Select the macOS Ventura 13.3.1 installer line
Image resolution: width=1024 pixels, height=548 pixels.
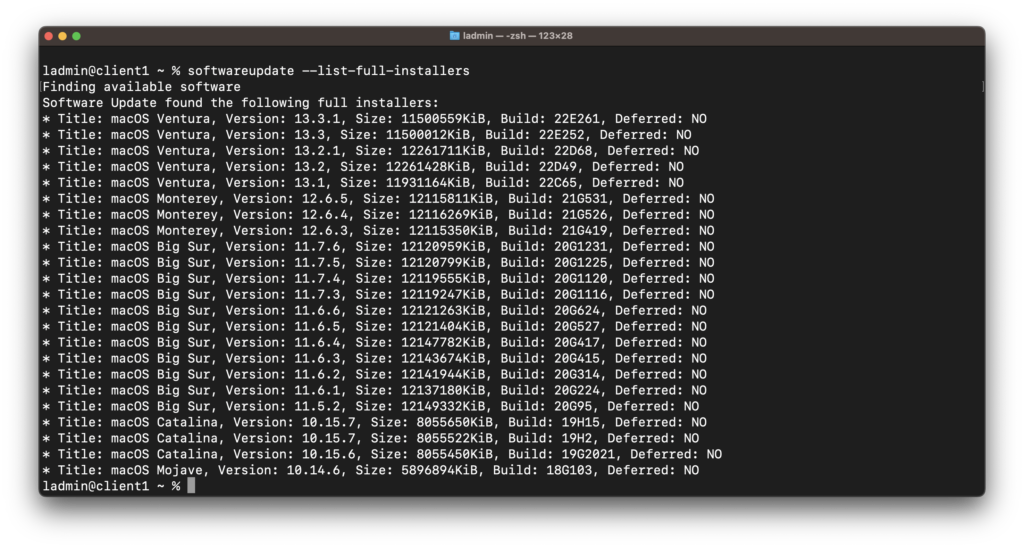pyautogui.click(x=375, y=119)
